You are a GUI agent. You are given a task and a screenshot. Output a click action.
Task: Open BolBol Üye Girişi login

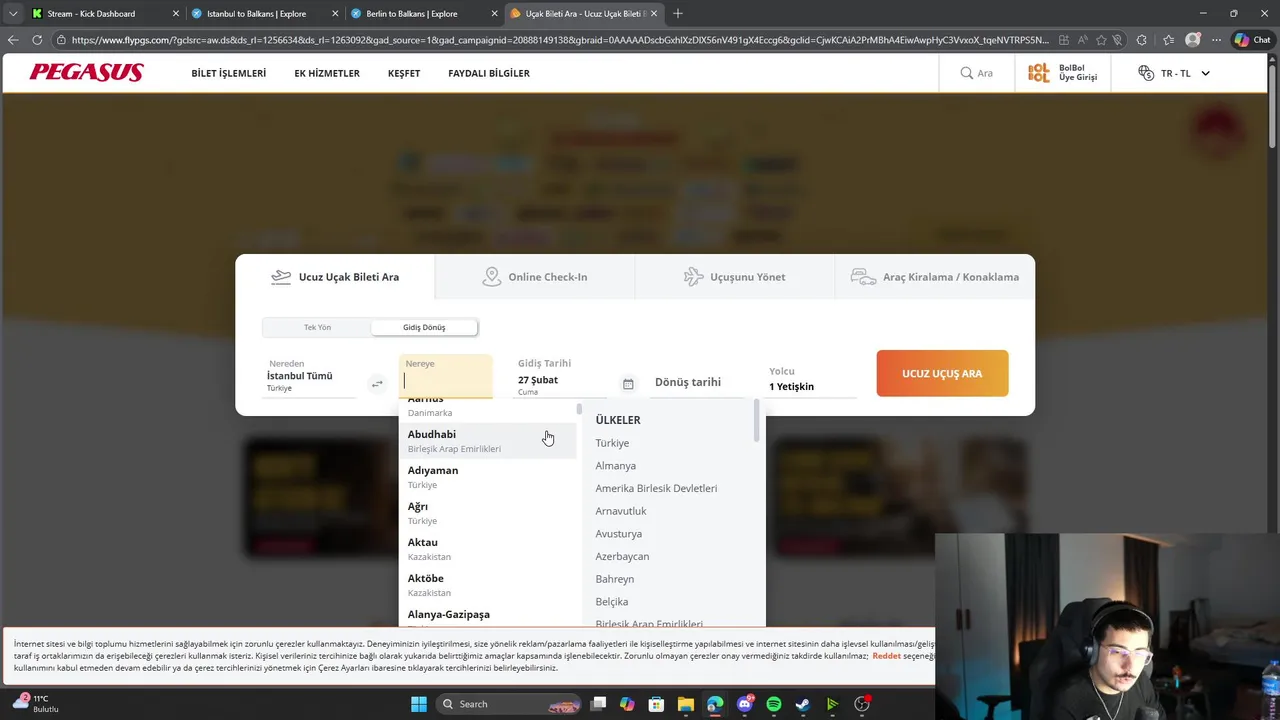1063,73
